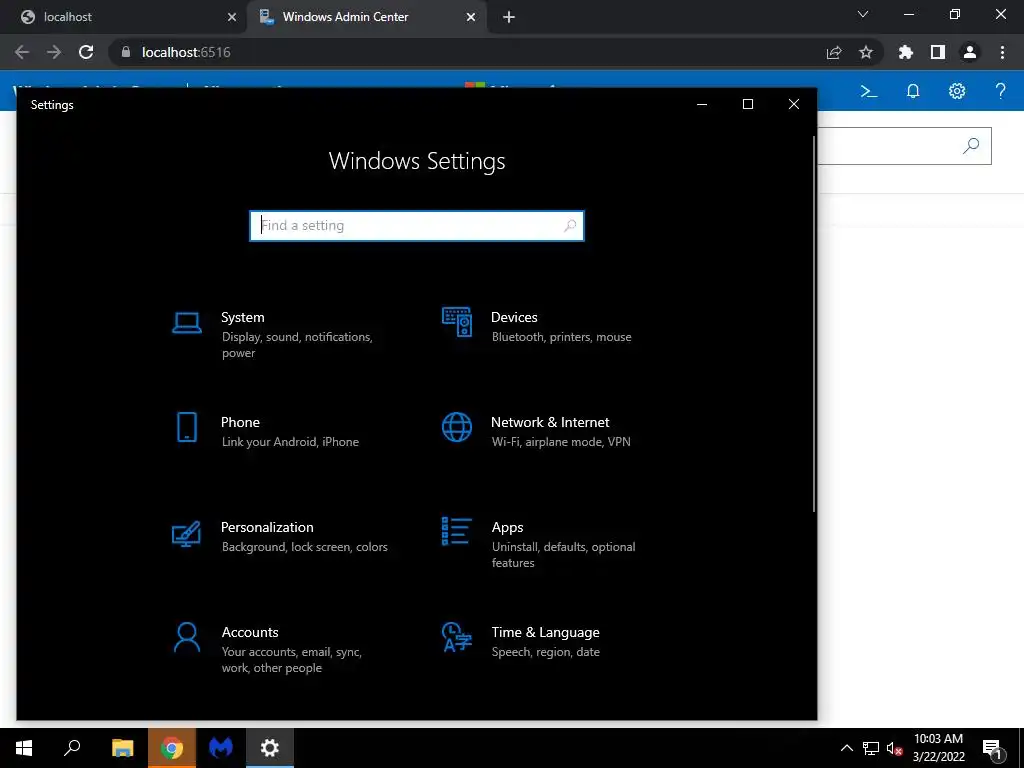
Task: Open System settings category
Action: coord(274,335)
